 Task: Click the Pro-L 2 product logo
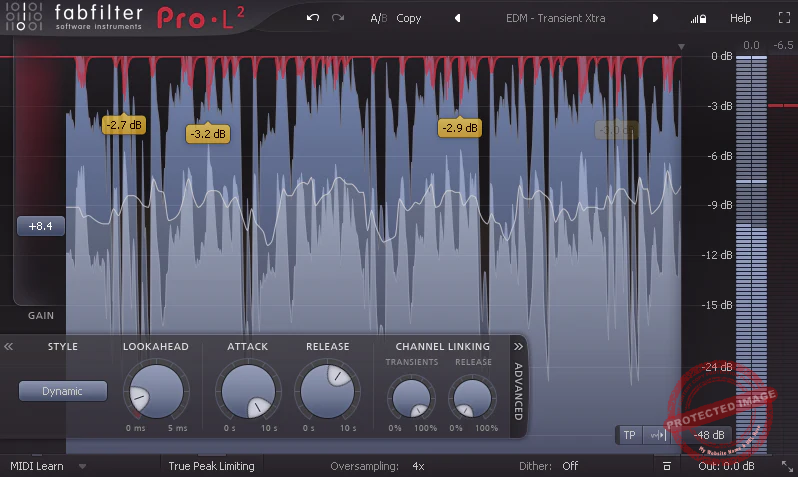click(x=201, y=18)
